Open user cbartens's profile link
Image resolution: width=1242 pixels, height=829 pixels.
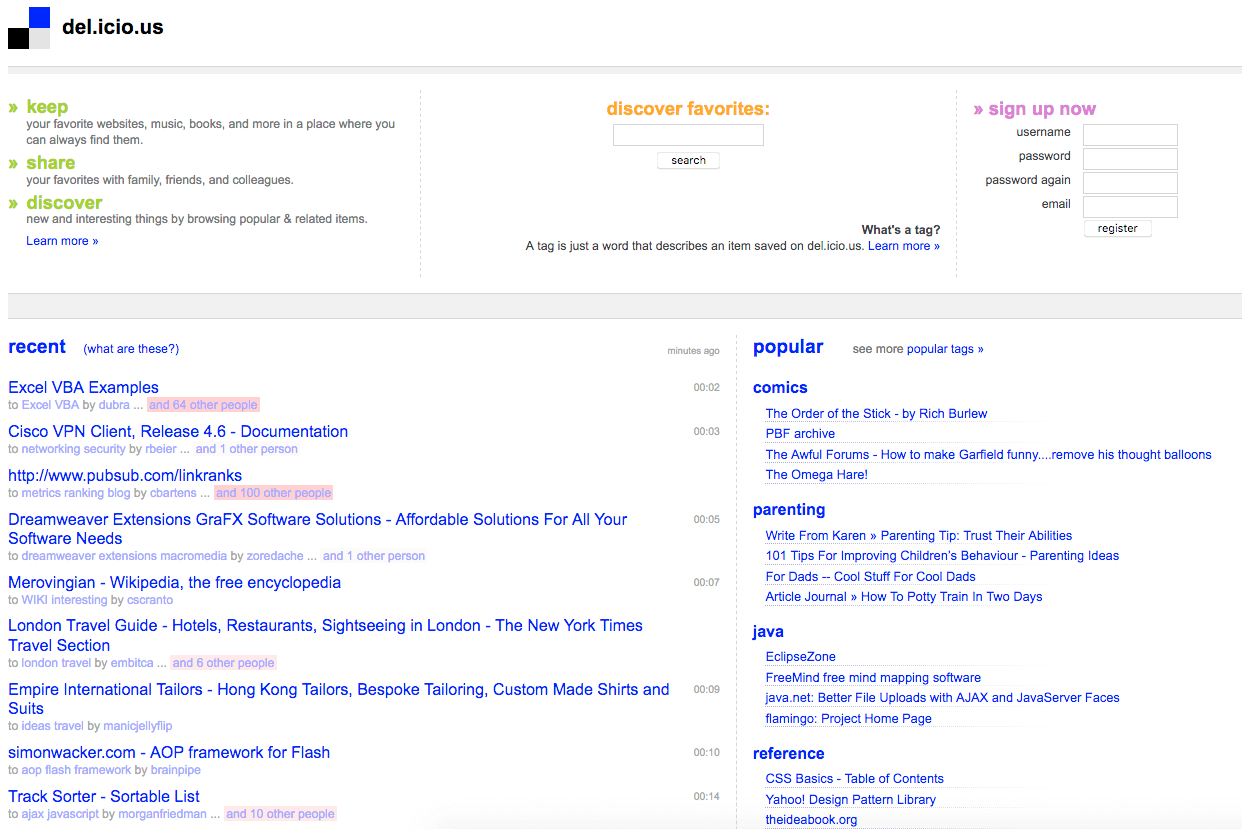[x=173, y=493]
